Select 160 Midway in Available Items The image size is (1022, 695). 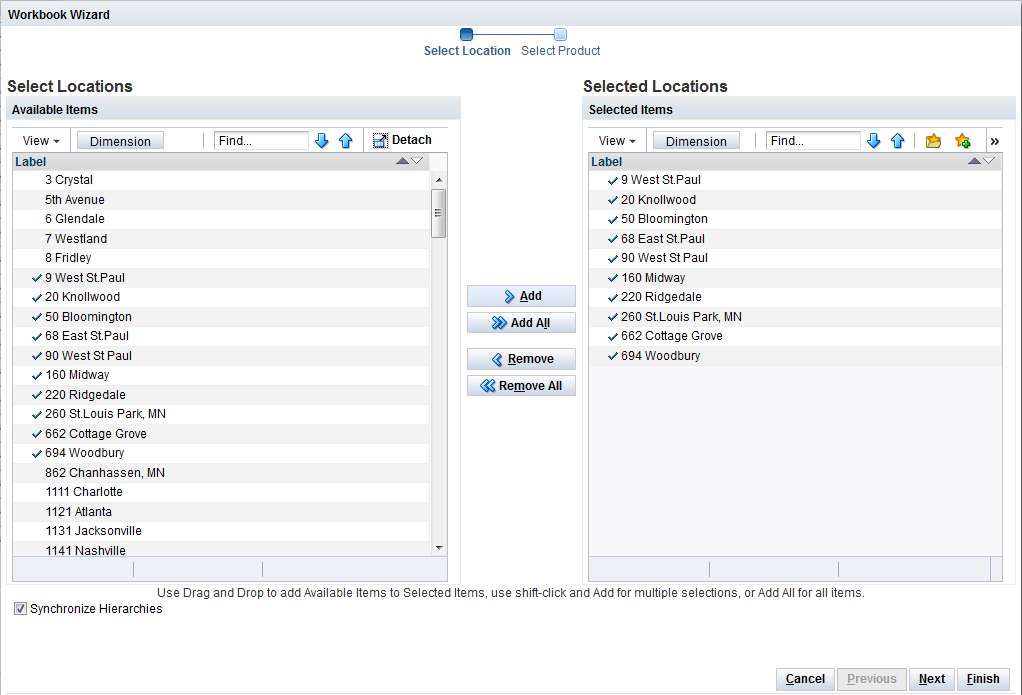[x=221, y=375]
